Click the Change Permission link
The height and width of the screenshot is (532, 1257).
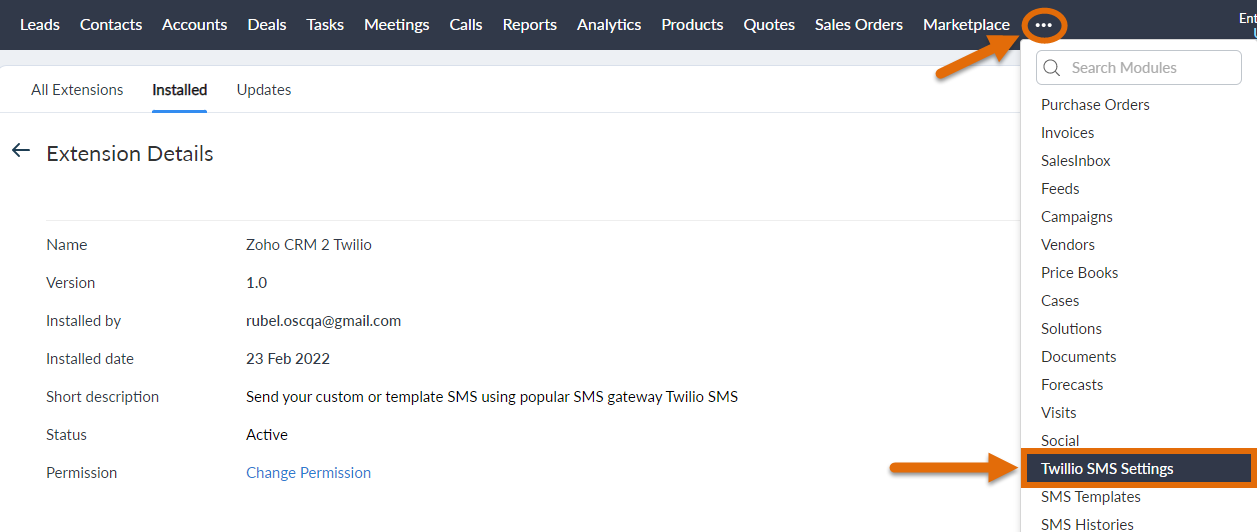coord(308,473)
